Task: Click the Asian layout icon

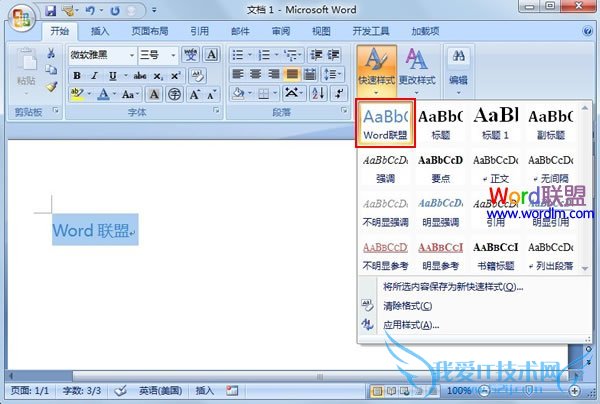Action: click(x=292, y=93)
